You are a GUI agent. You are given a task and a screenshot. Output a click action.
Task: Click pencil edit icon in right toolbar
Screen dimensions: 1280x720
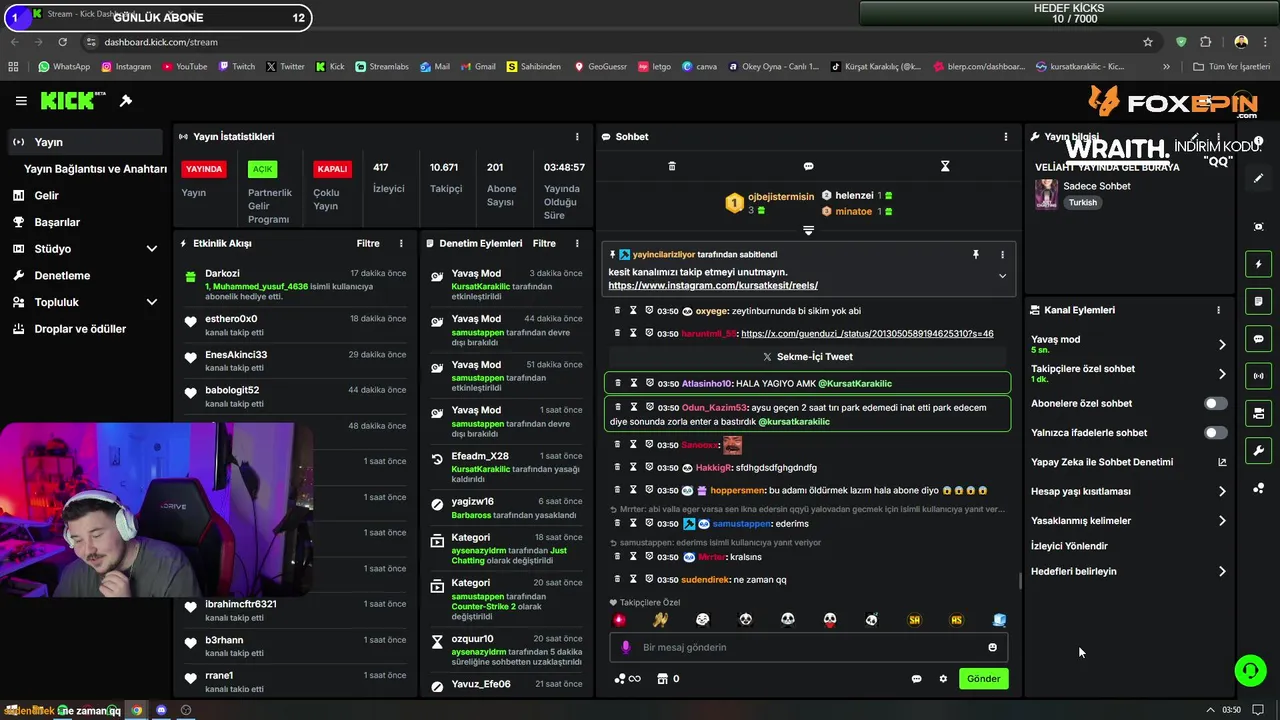1259,178
